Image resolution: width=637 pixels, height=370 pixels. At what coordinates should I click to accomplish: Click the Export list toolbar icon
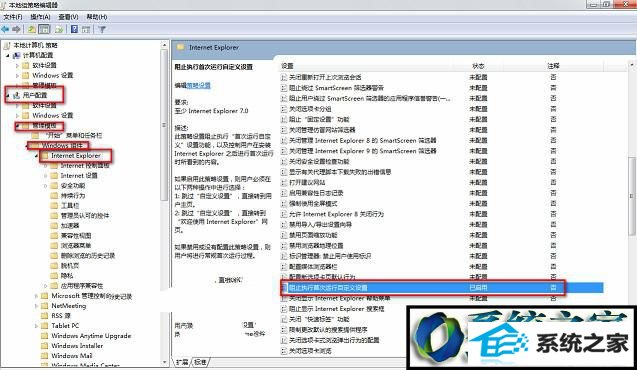tap(59, 29)
